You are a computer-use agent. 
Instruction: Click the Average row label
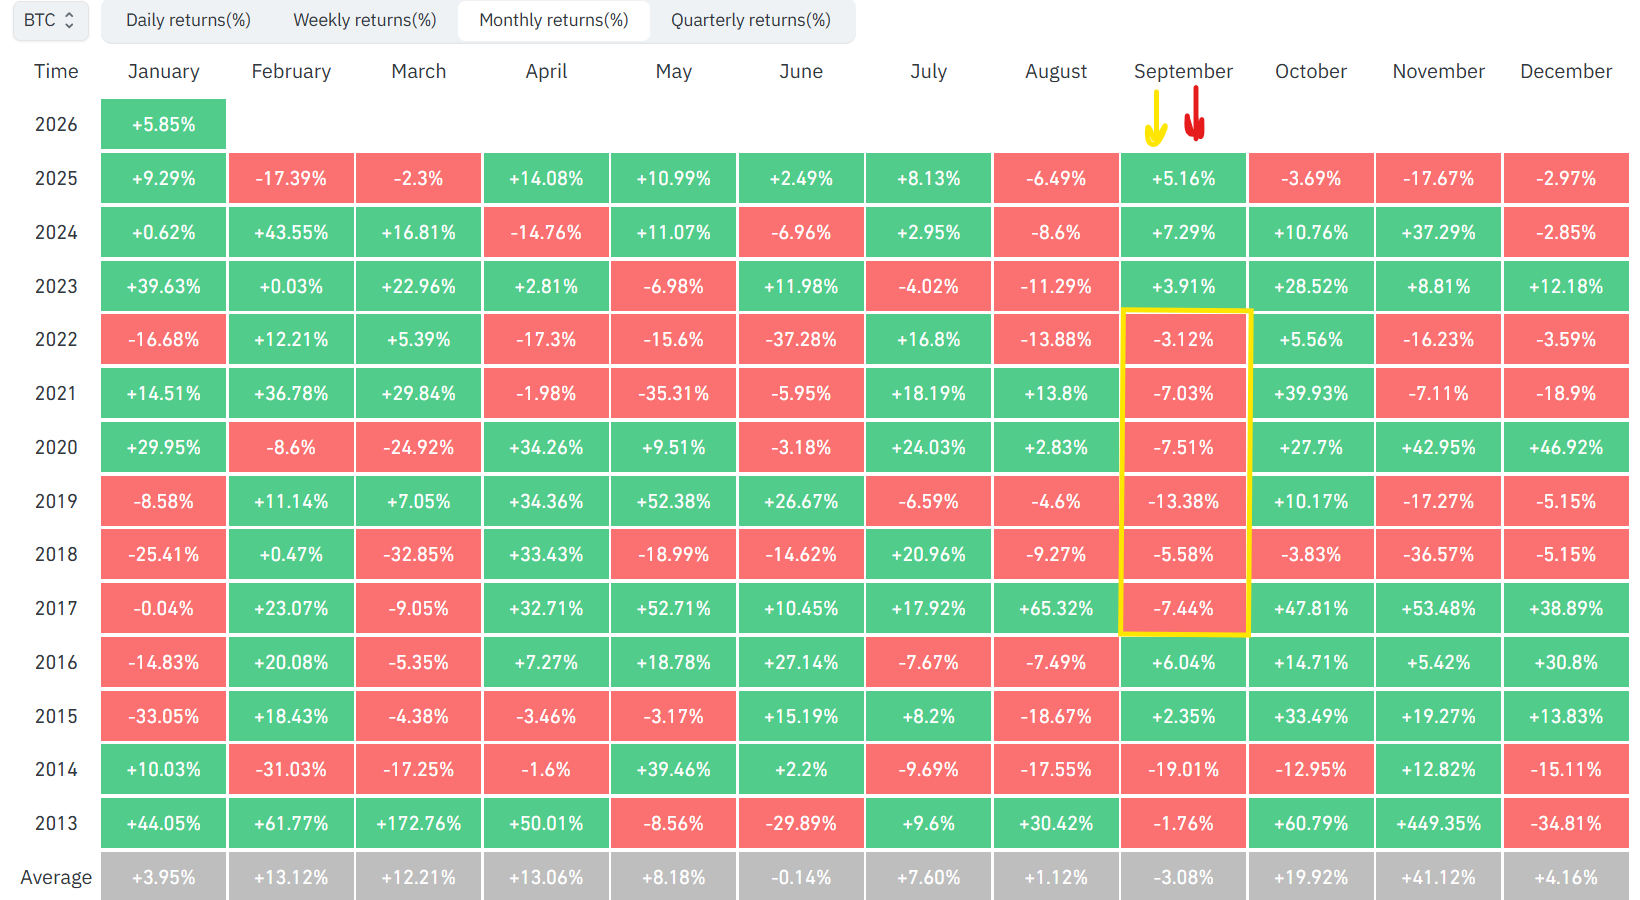(56, 877)
